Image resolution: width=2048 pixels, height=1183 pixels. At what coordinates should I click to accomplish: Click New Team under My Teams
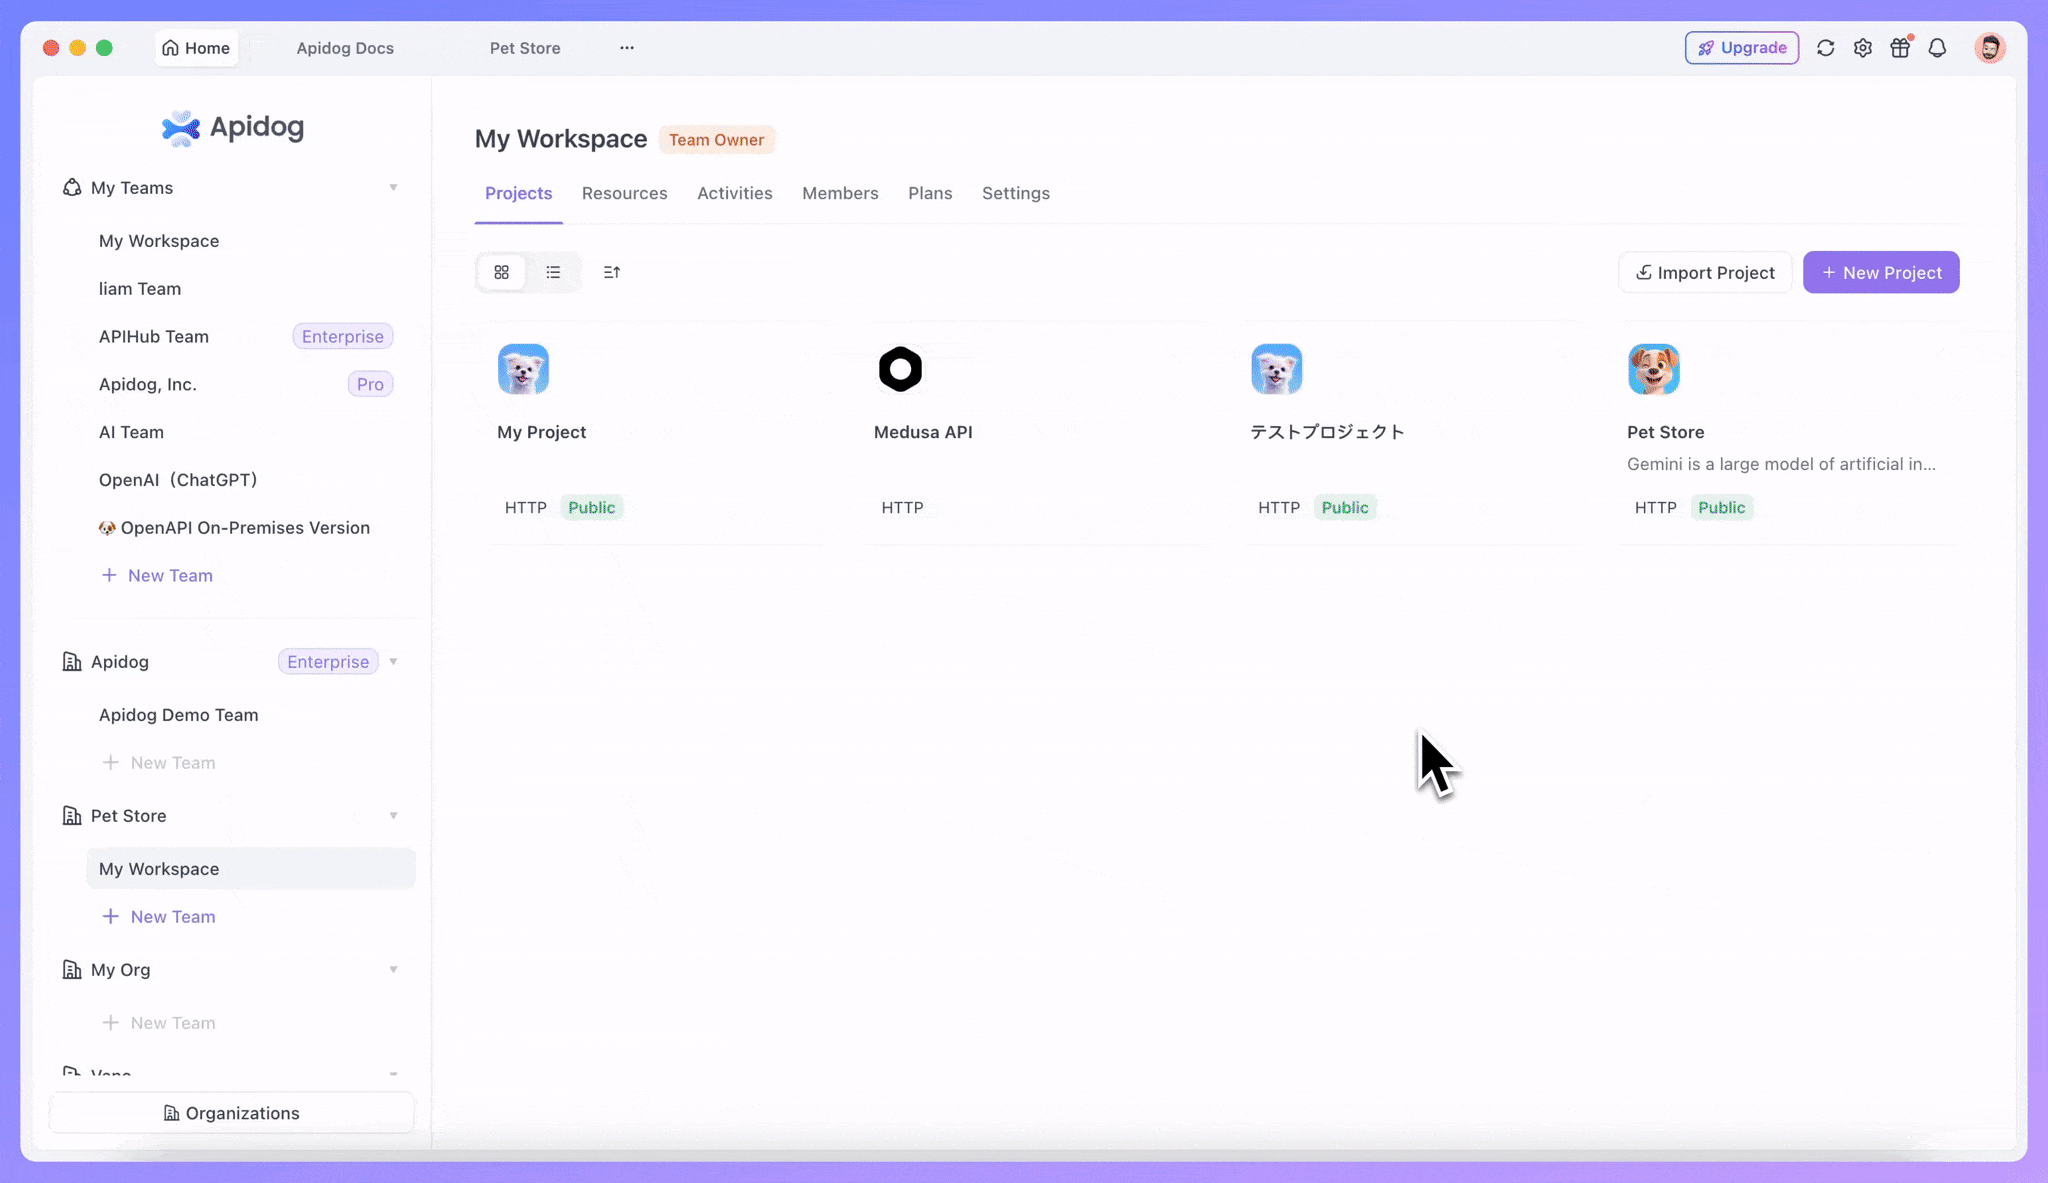pos(157,576)
